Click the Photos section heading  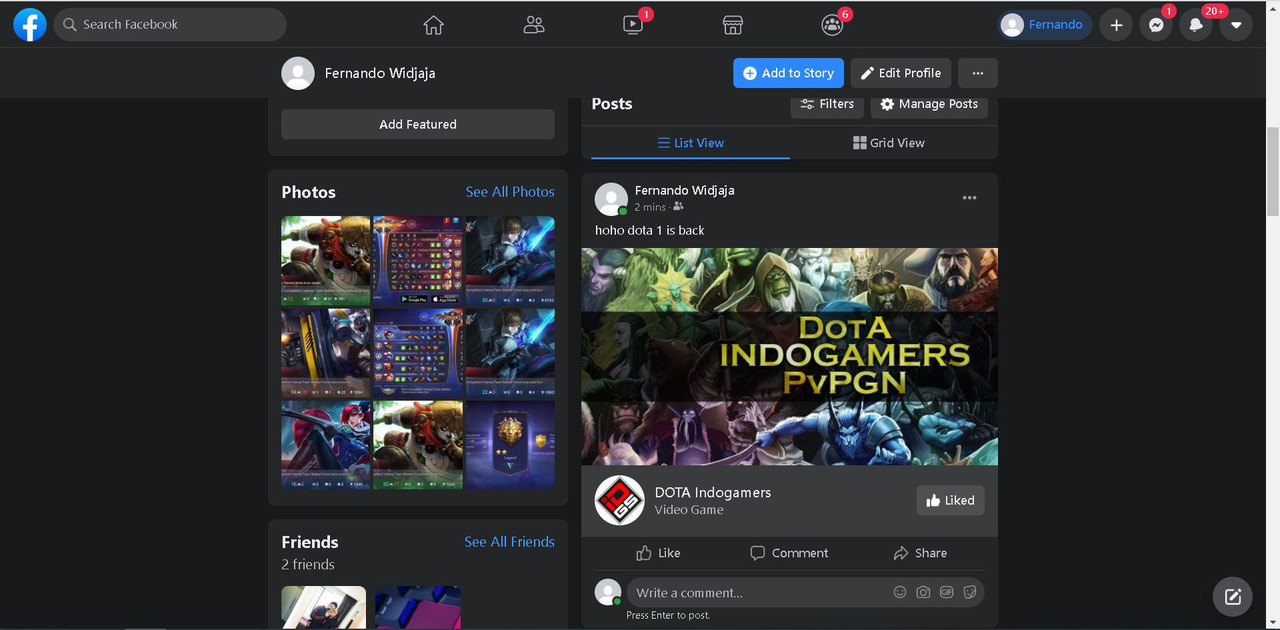click(x=309, y=192)
